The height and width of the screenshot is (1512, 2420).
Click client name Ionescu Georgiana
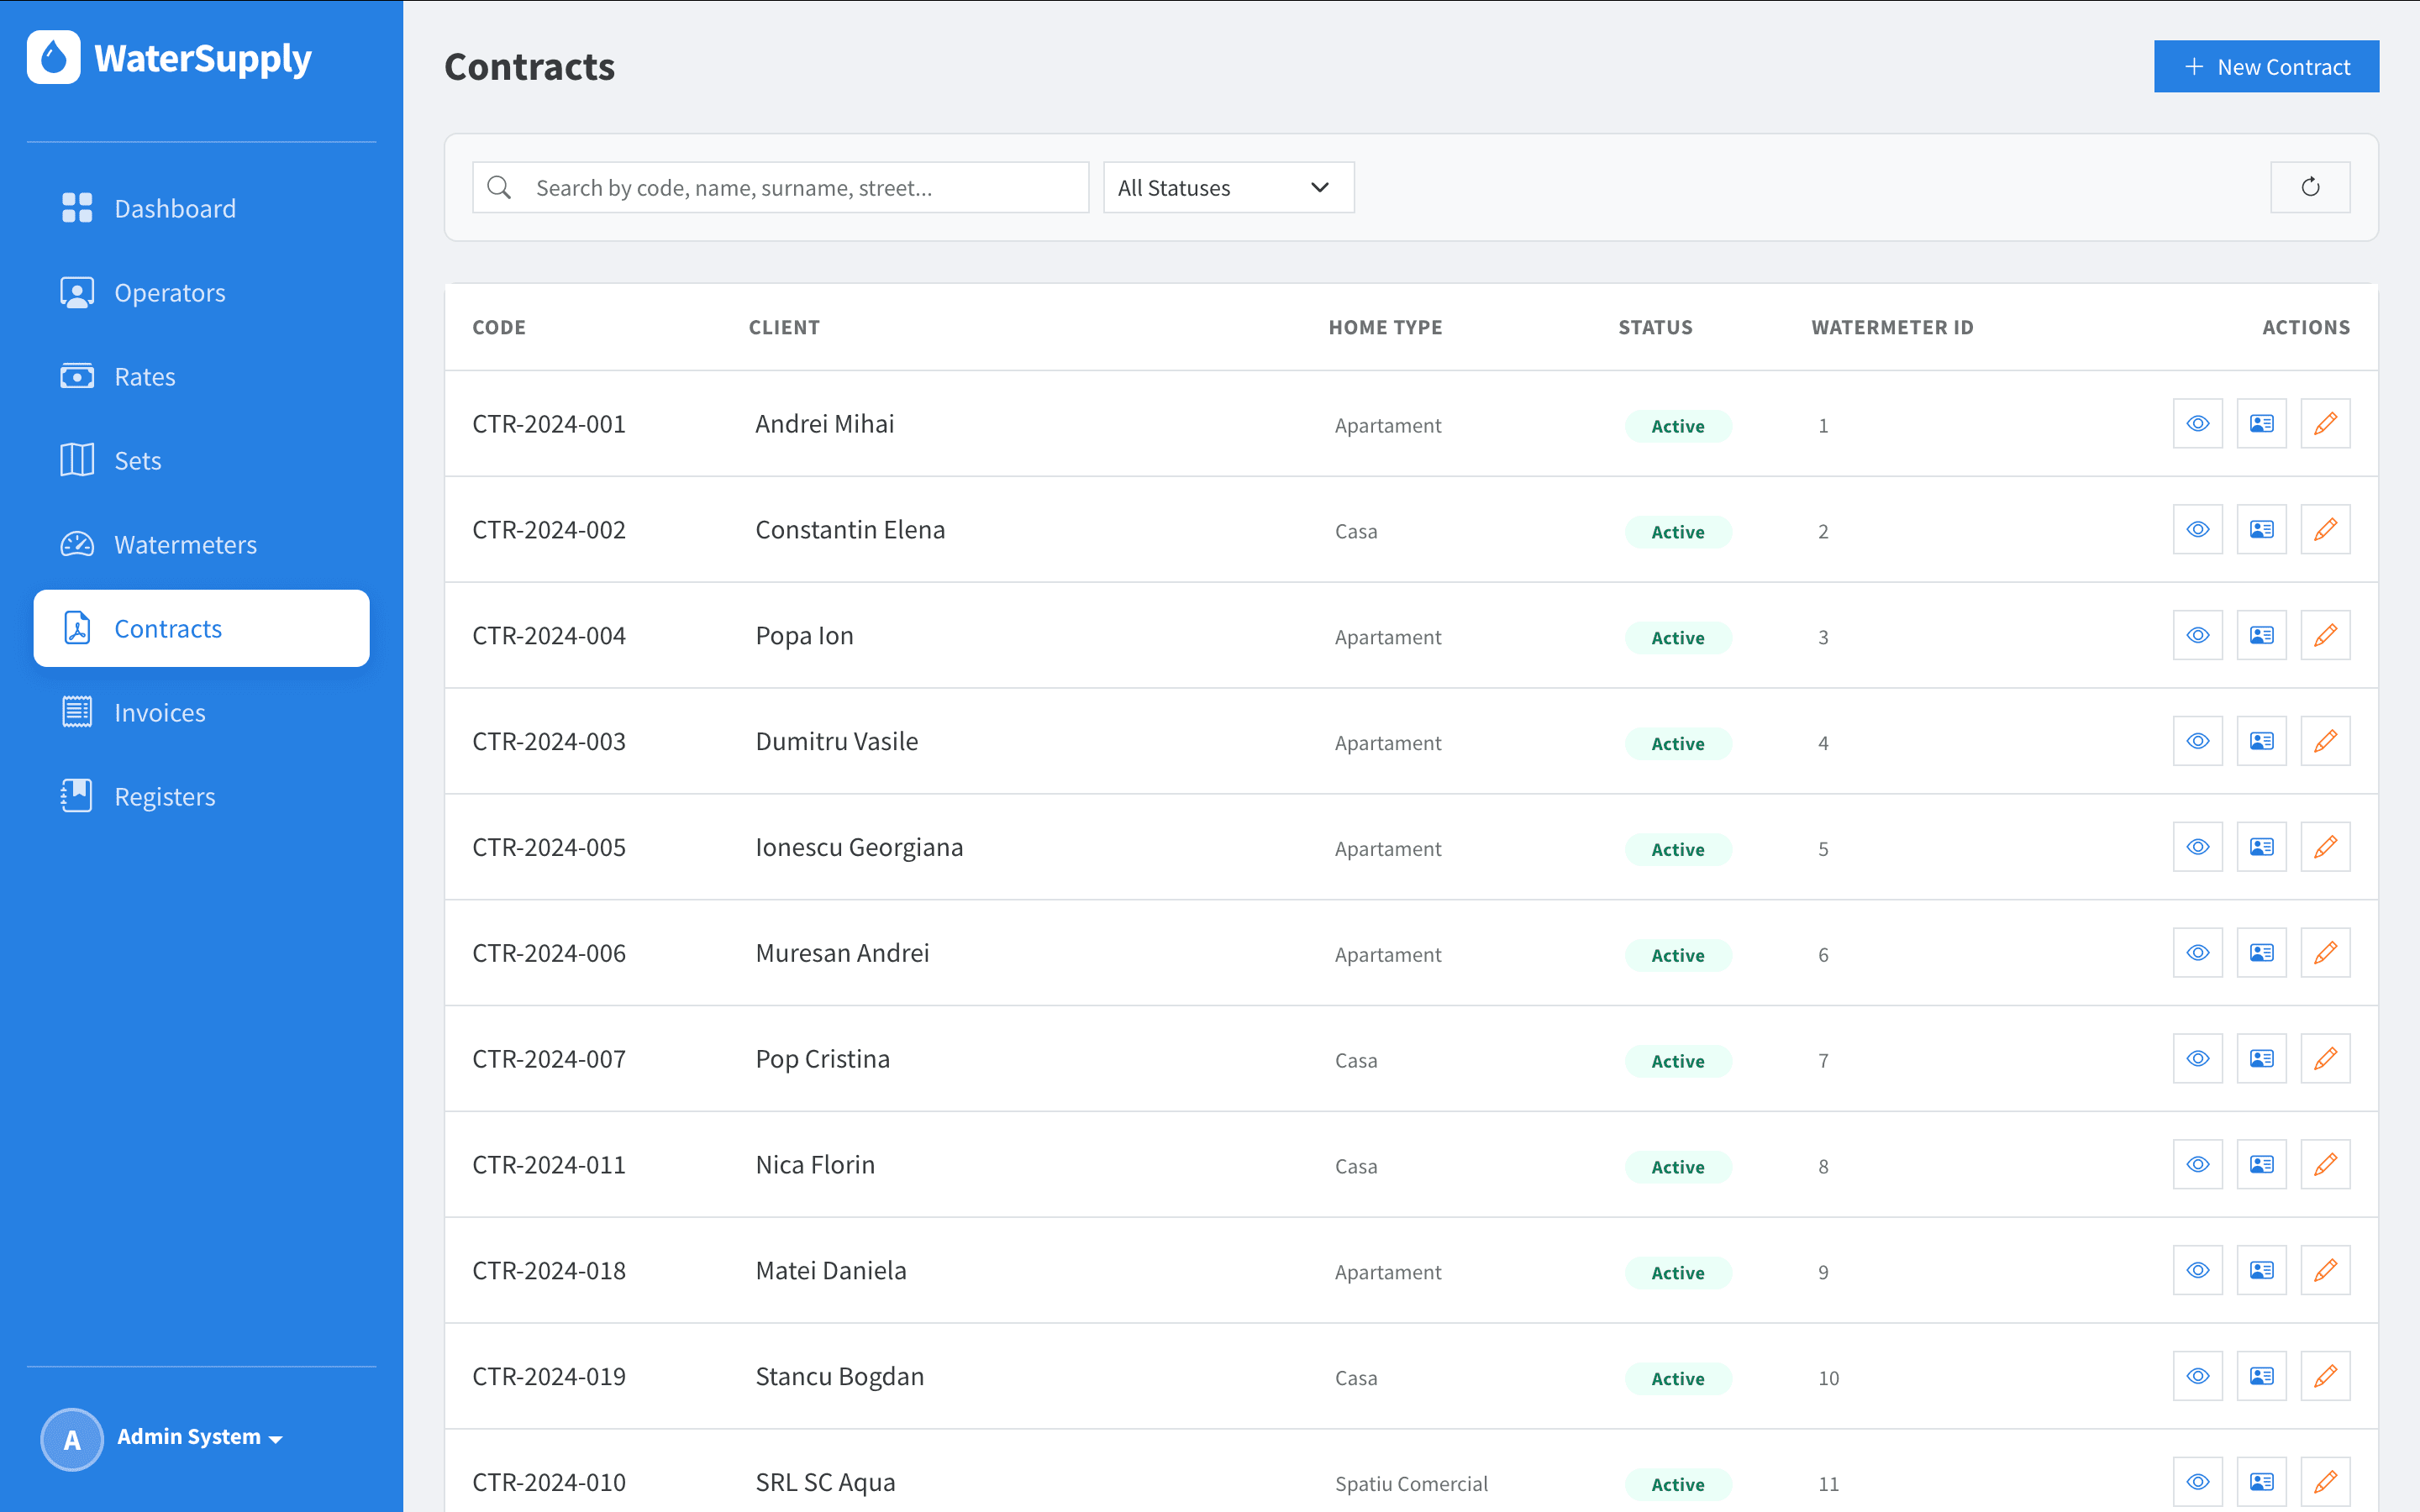(859, 847)
